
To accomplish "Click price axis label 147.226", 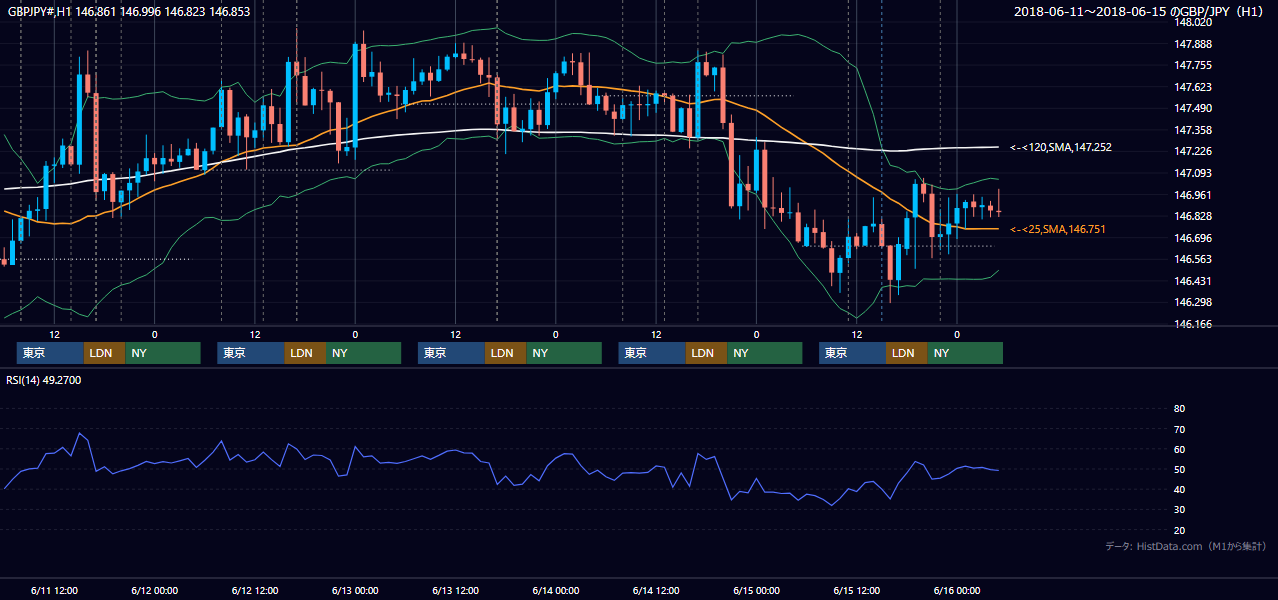I will click(1192, 151).
